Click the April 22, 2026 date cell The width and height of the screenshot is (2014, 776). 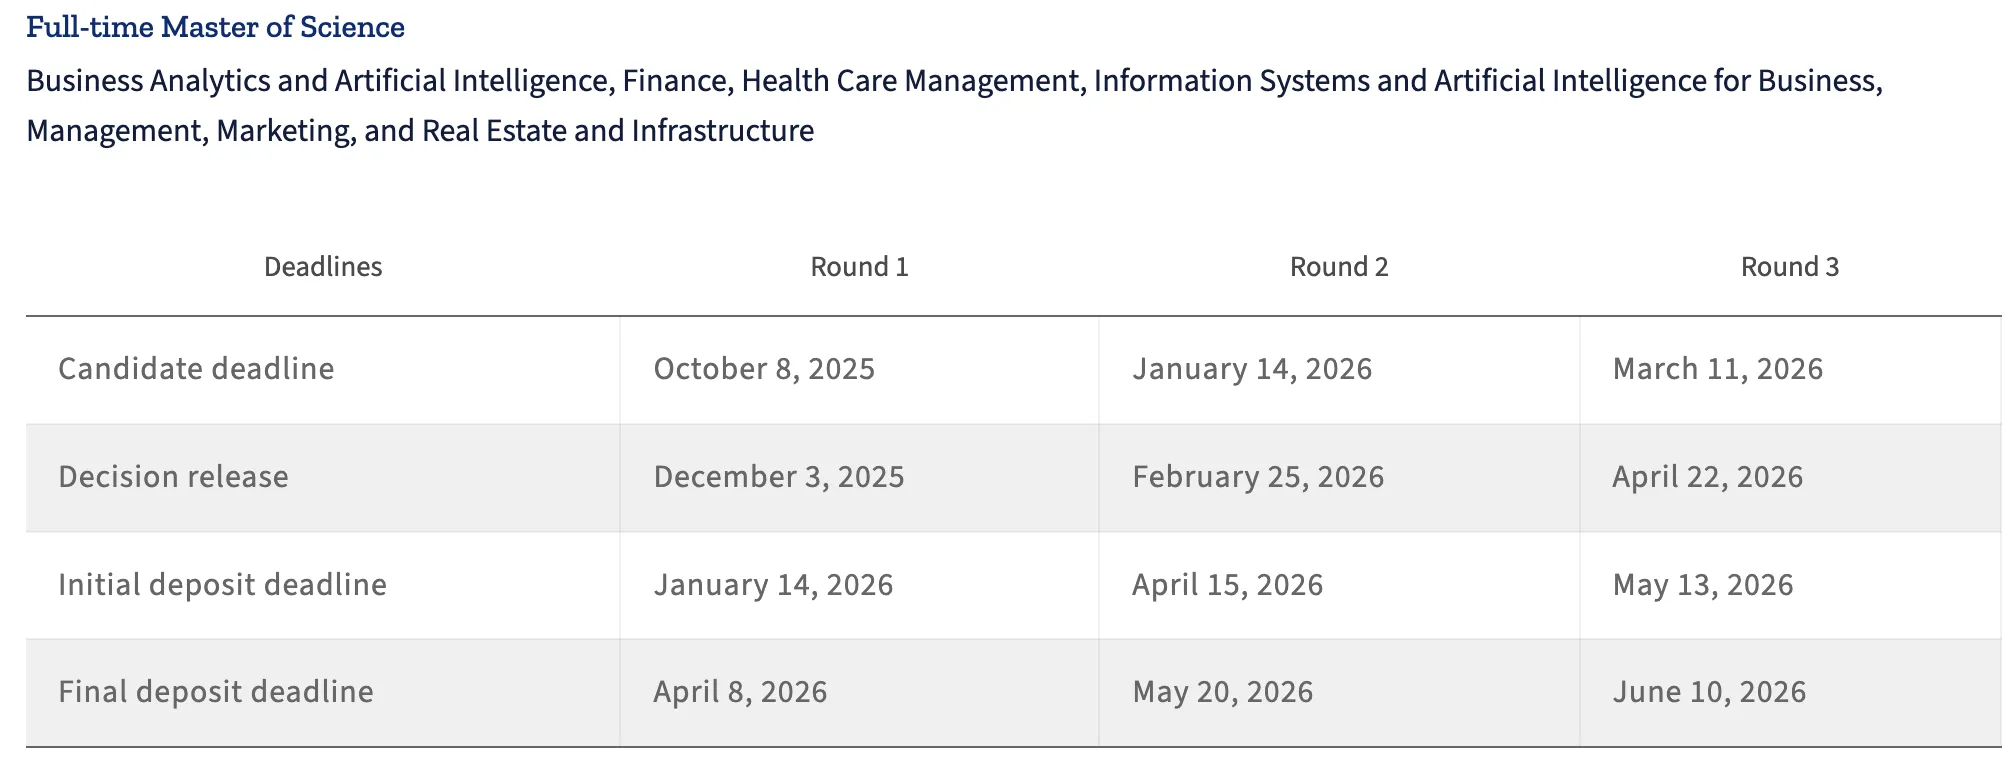pyautogui.click(x=1708, y=477)
